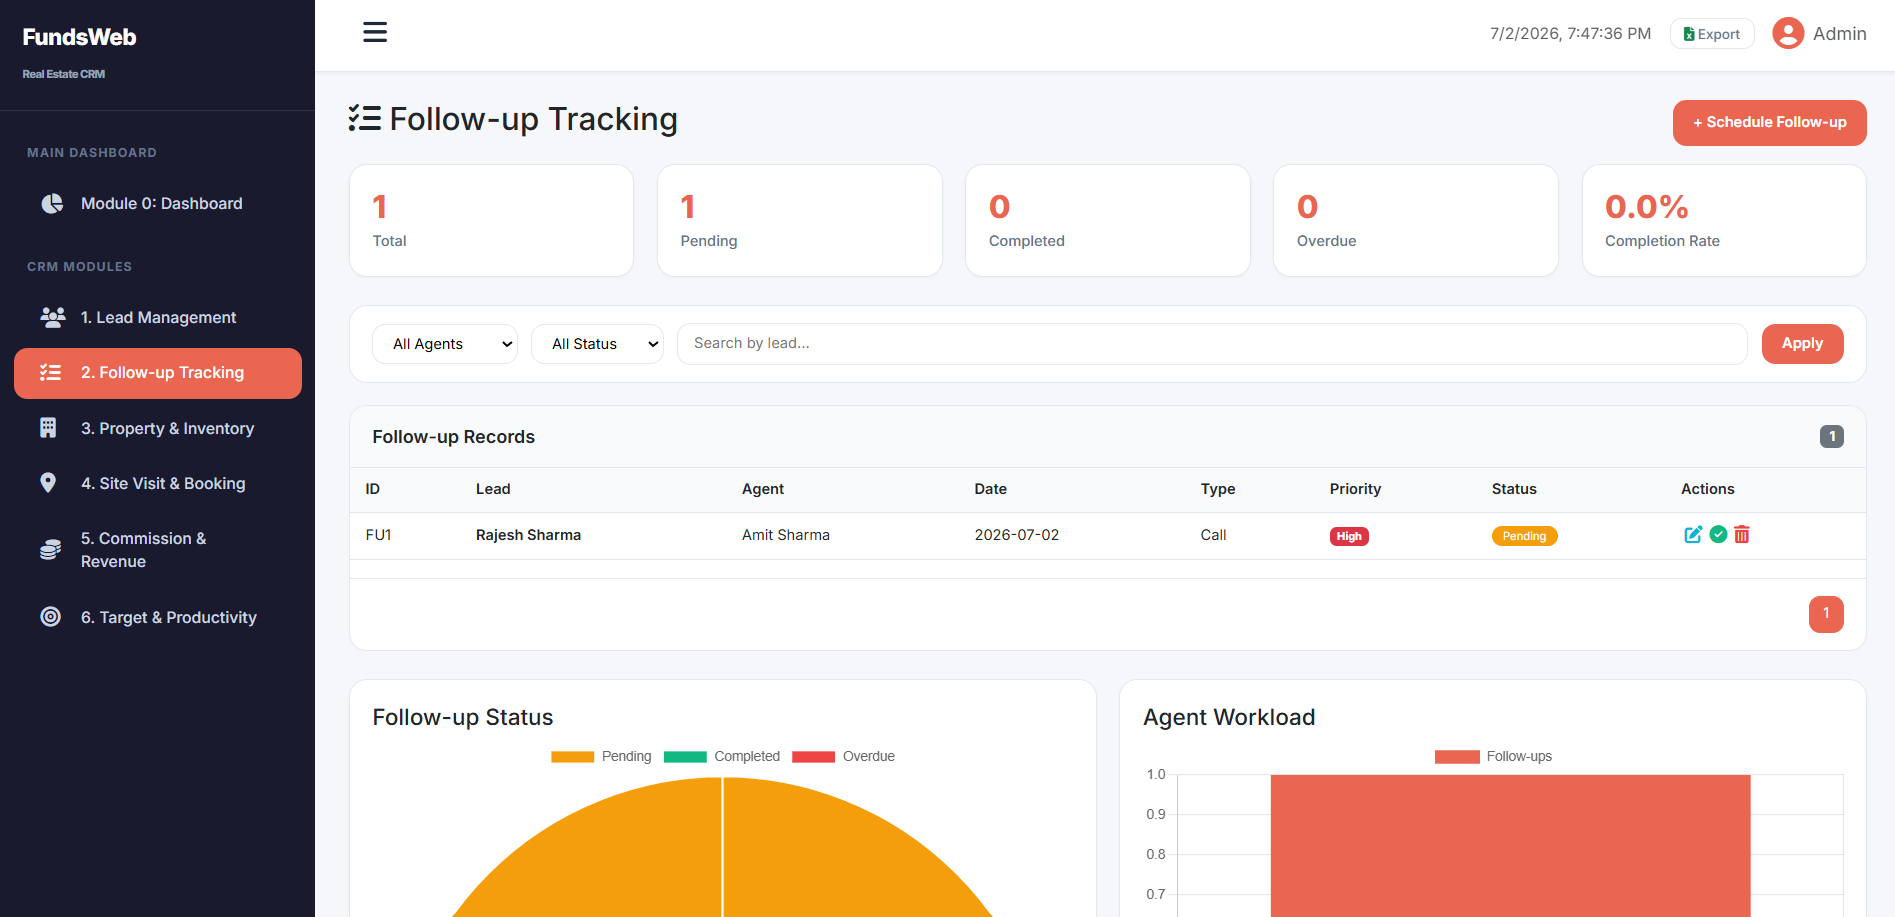Click the Status column header

tap(1514, 489)
